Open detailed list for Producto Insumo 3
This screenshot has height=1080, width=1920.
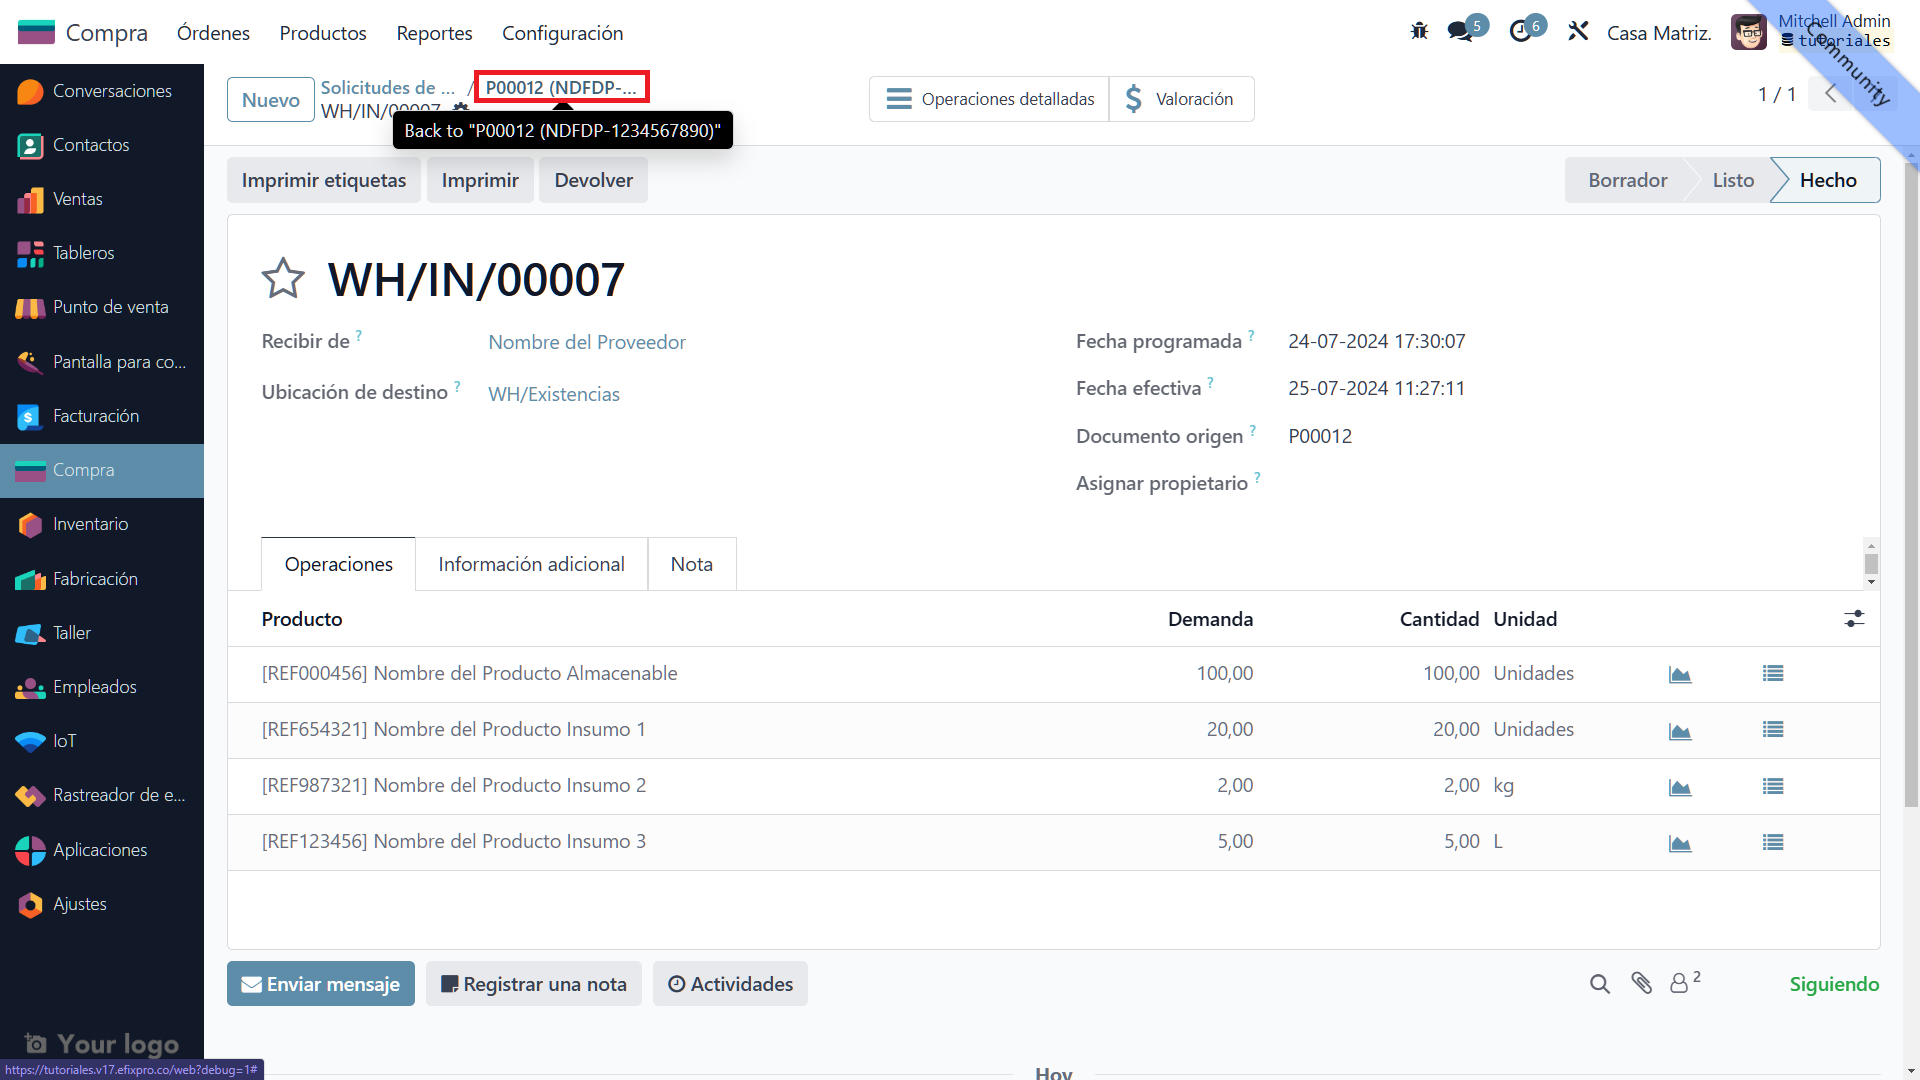[1773, 843]
